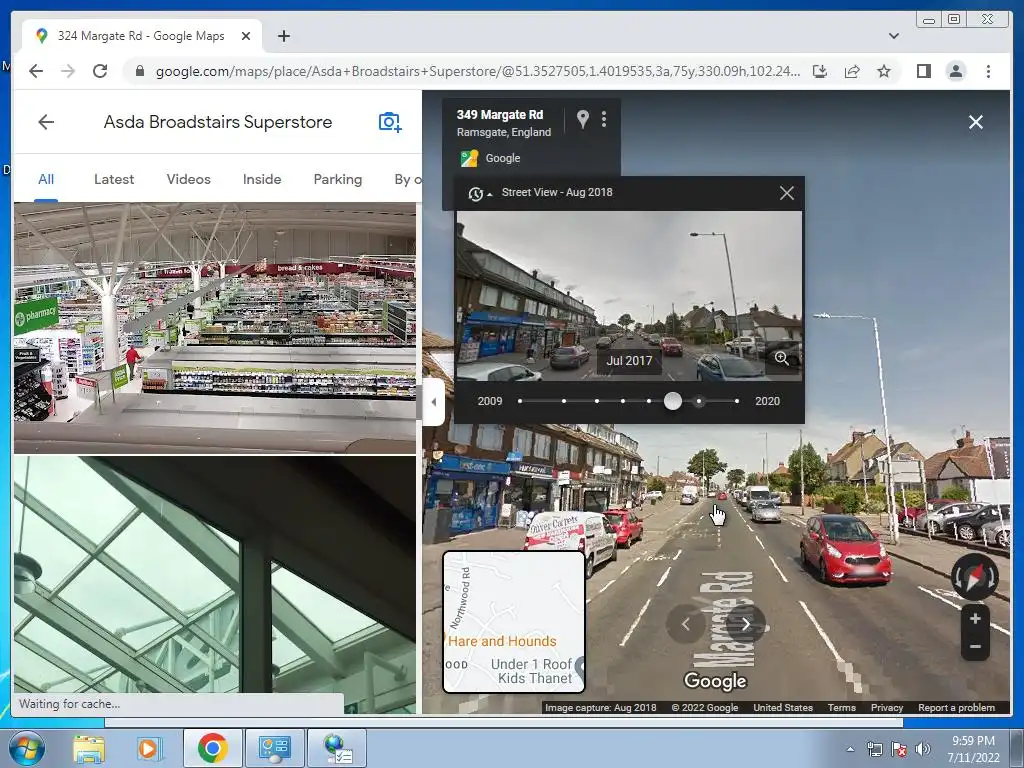Screen dimensions: 1024x768
Task: Add a photo with the camera icon
Action: [390, 122]
